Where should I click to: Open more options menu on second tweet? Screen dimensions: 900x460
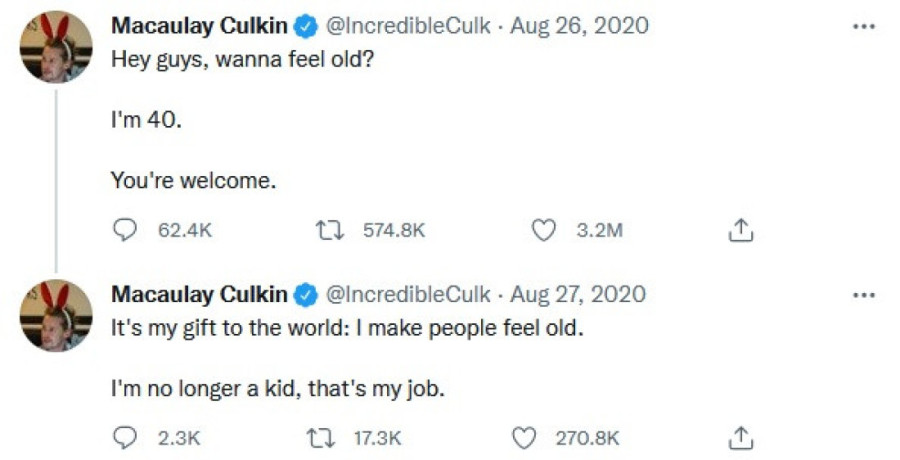click(863, 295)
